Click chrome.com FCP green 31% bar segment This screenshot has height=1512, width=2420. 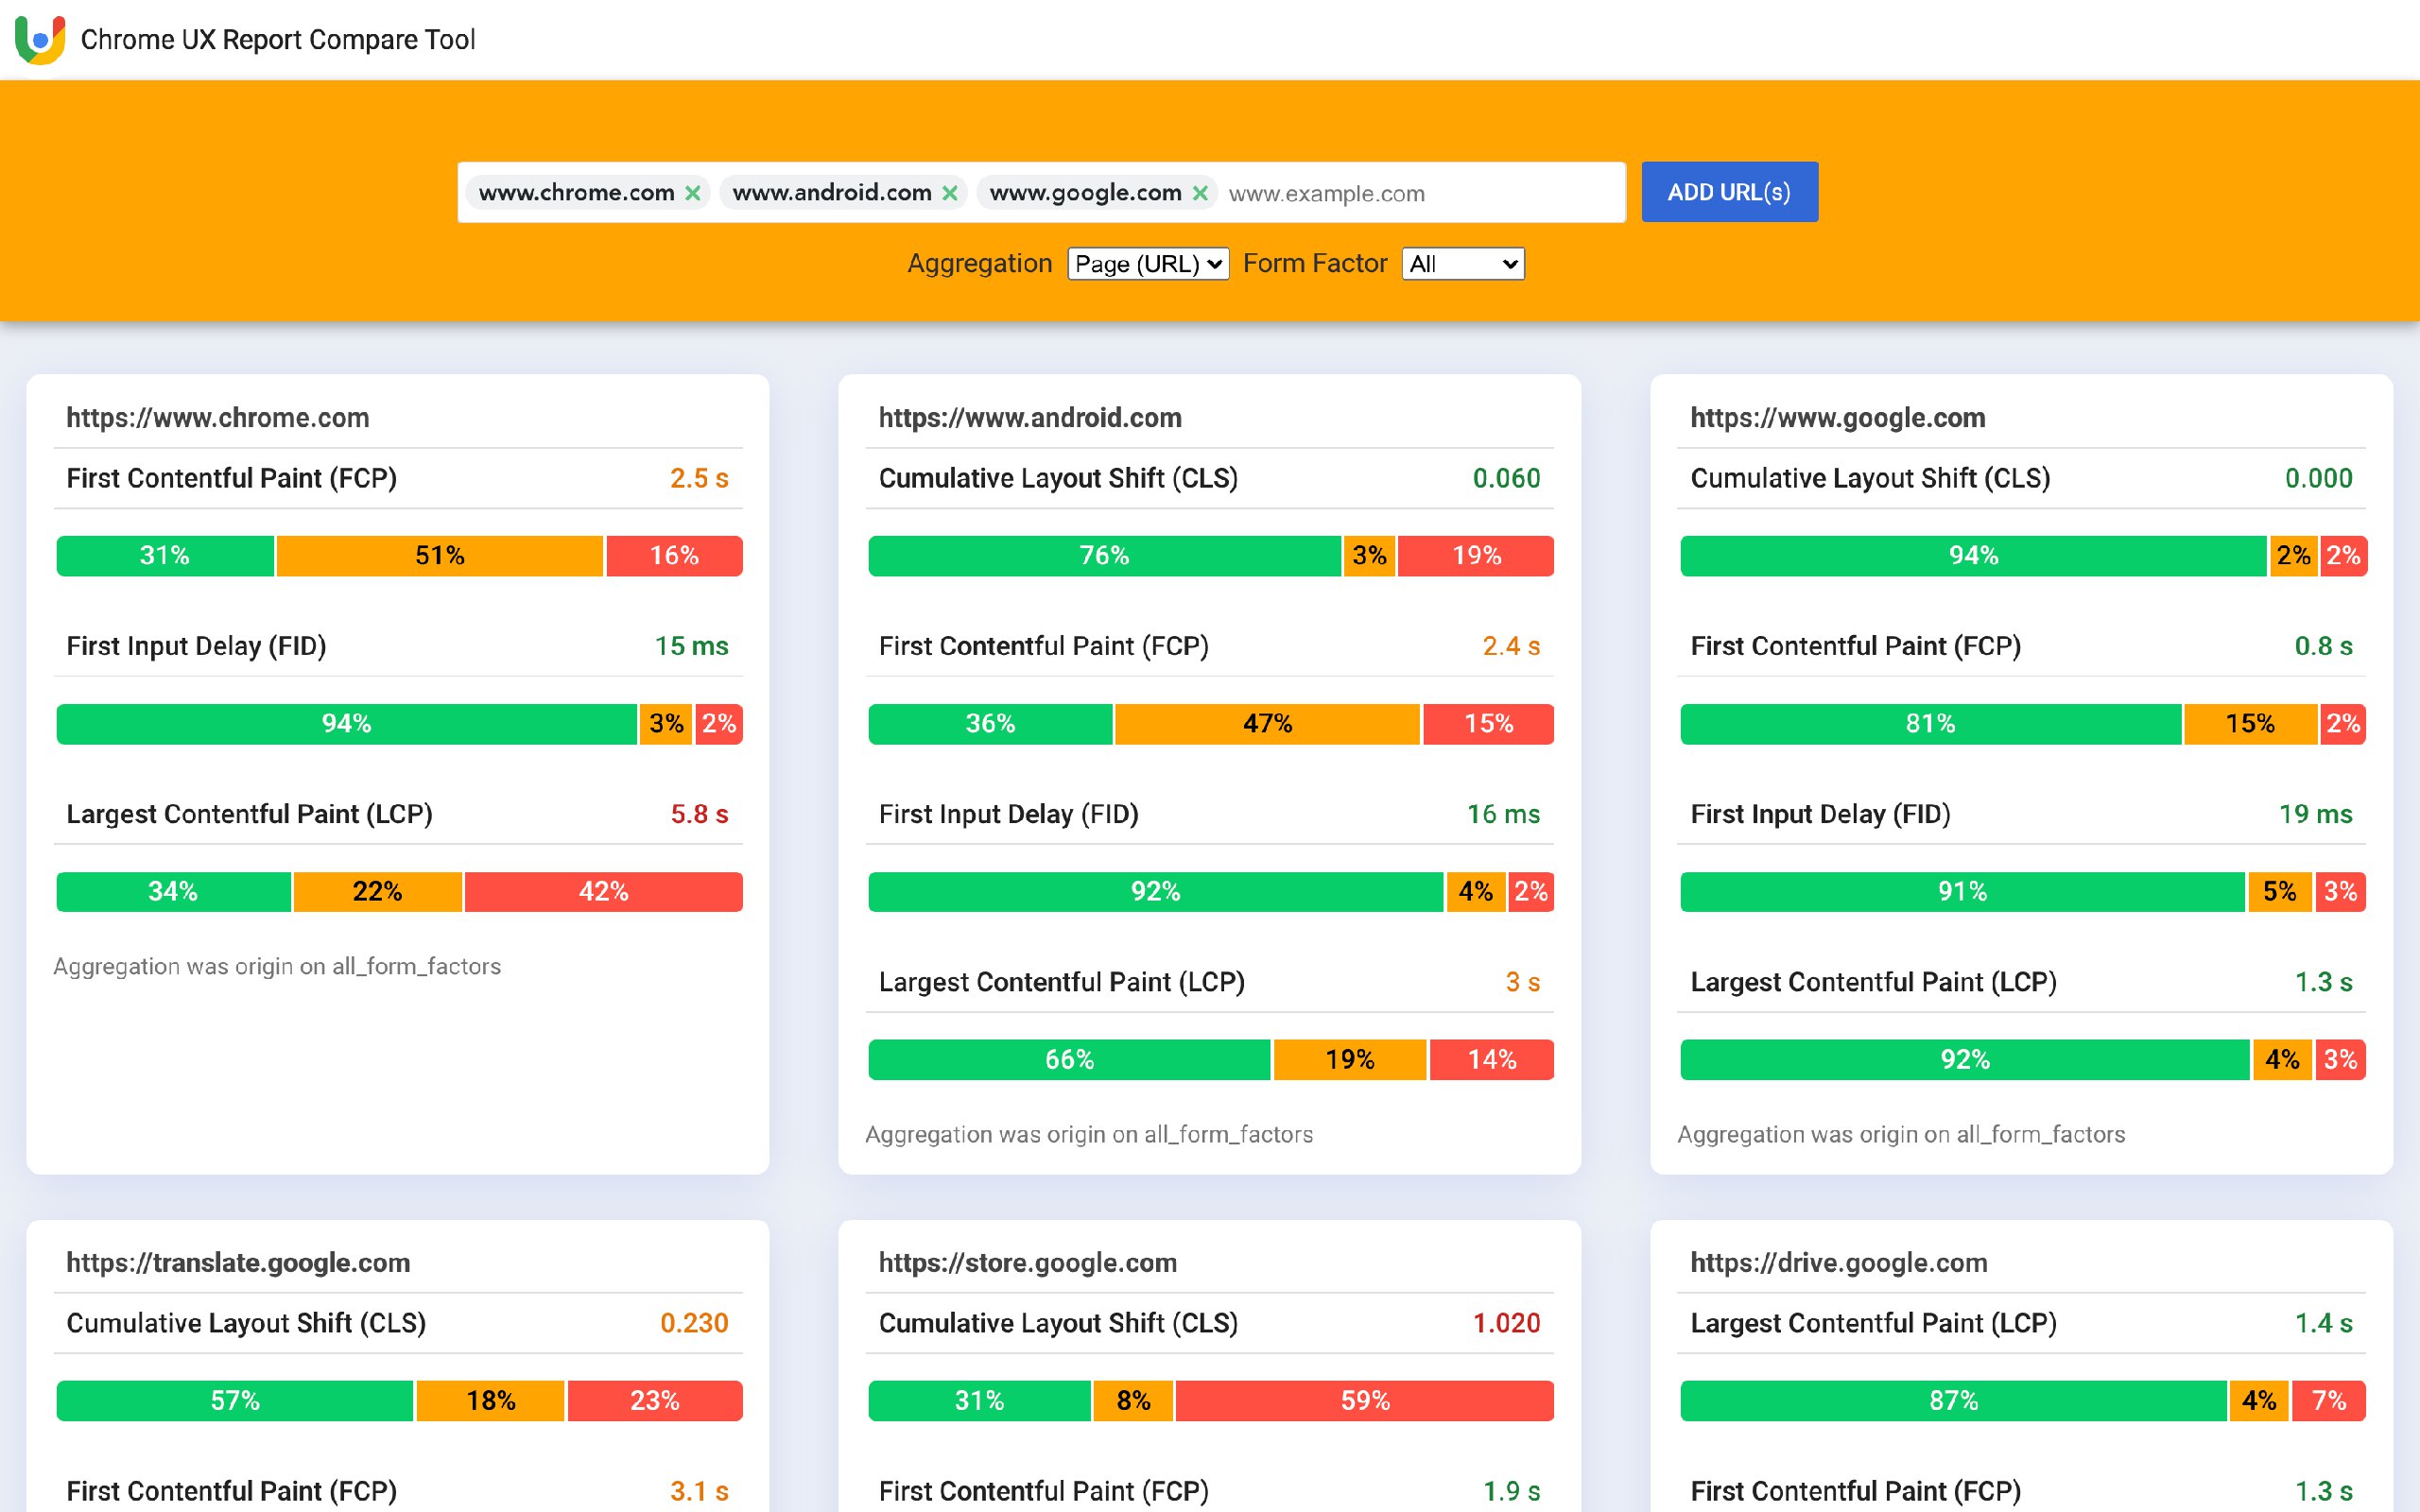pos(165,556)
